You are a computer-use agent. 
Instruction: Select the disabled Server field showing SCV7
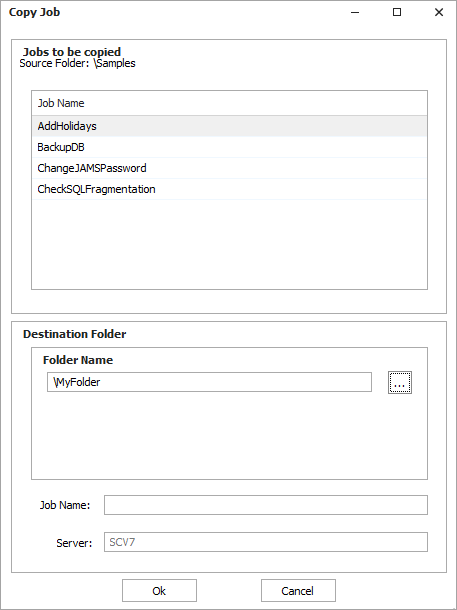coord(266,542)
